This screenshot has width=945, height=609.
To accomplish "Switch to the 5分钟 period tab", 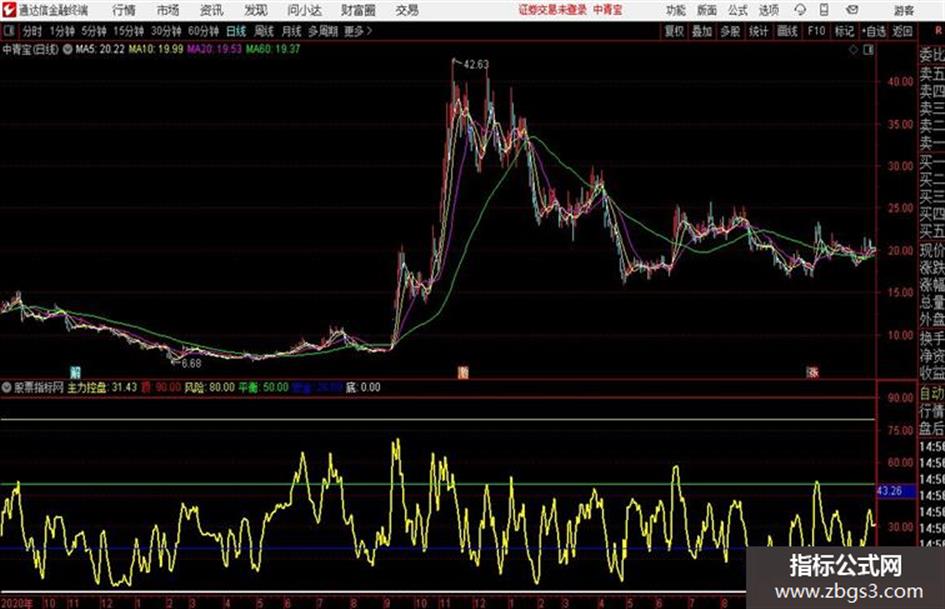I will click(93, 31).
